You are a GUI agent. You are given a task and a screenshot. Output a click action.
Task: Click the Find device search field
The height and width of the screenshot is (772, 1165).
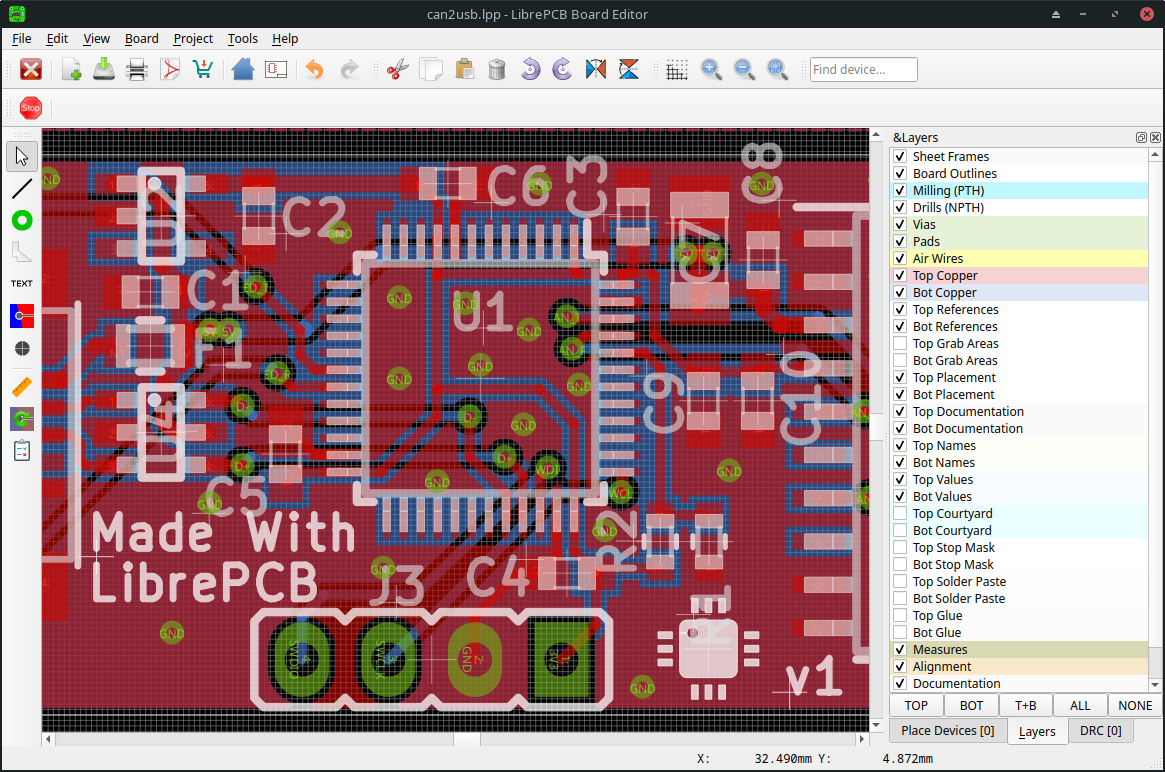(x=863, y=70)
